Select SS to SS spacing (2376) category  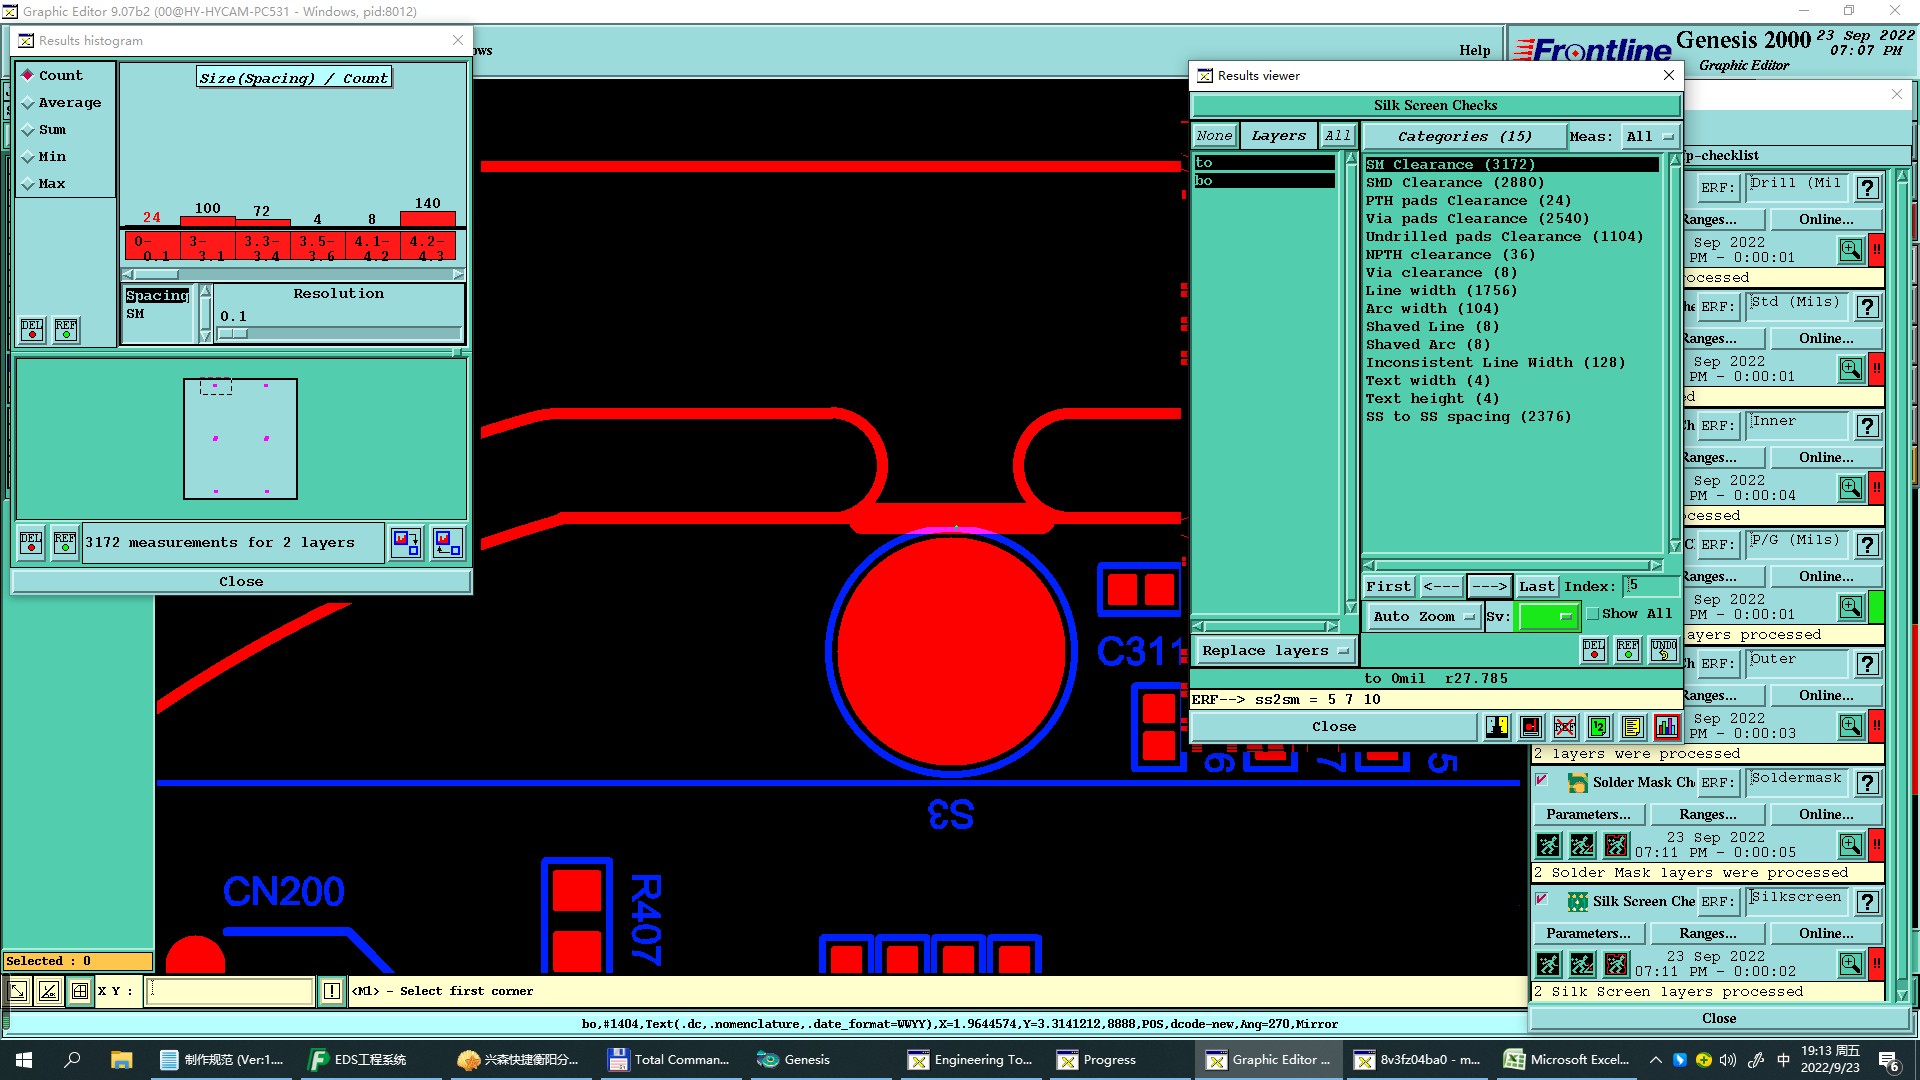[1511, 416]
